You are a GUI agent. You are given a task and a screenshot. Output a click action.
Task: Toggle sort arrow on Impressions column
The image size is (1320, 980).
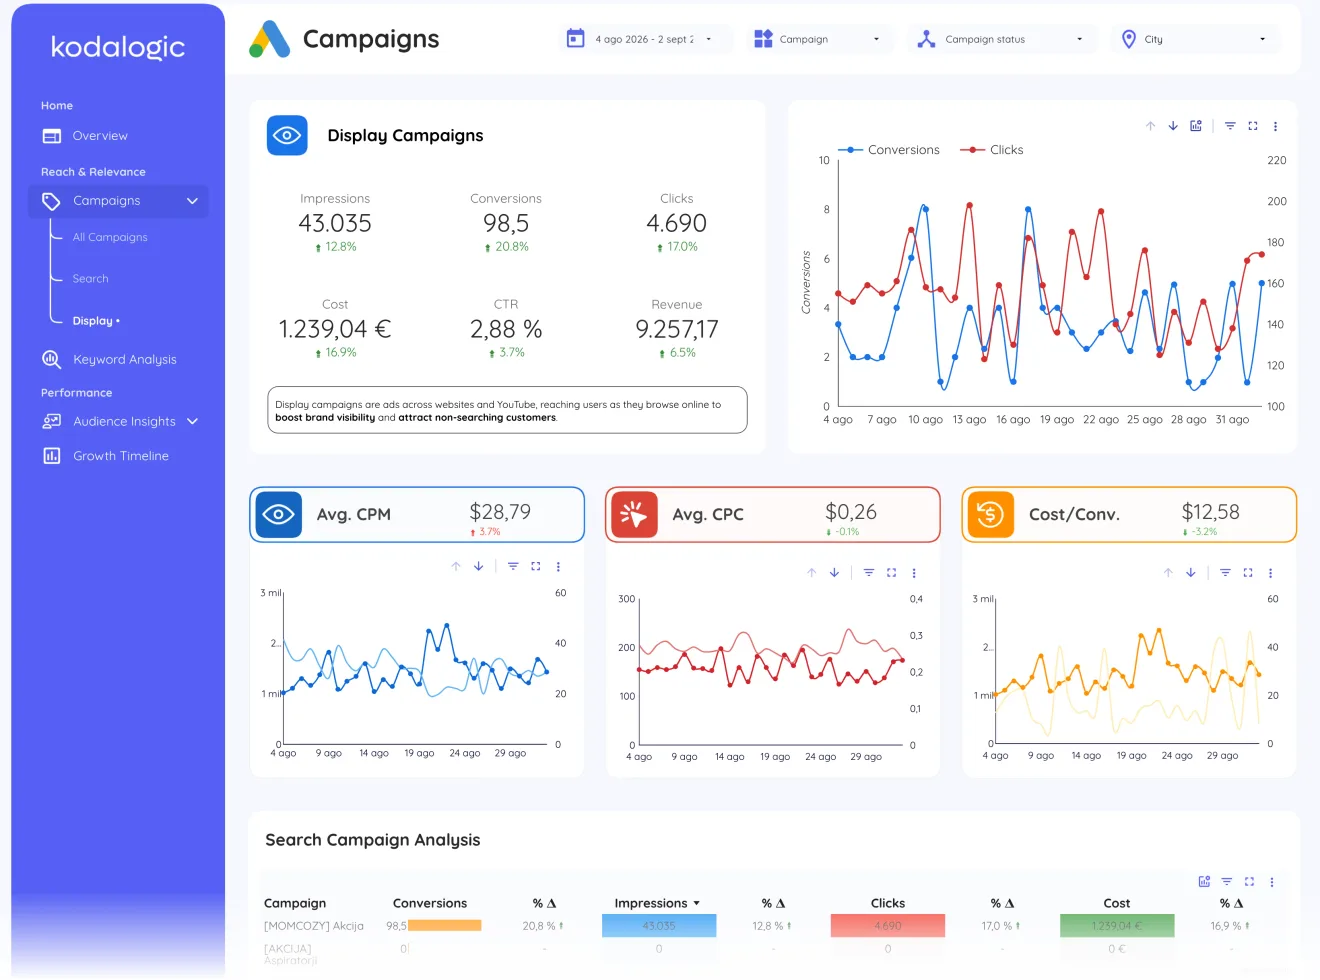(x=697, y=903)
